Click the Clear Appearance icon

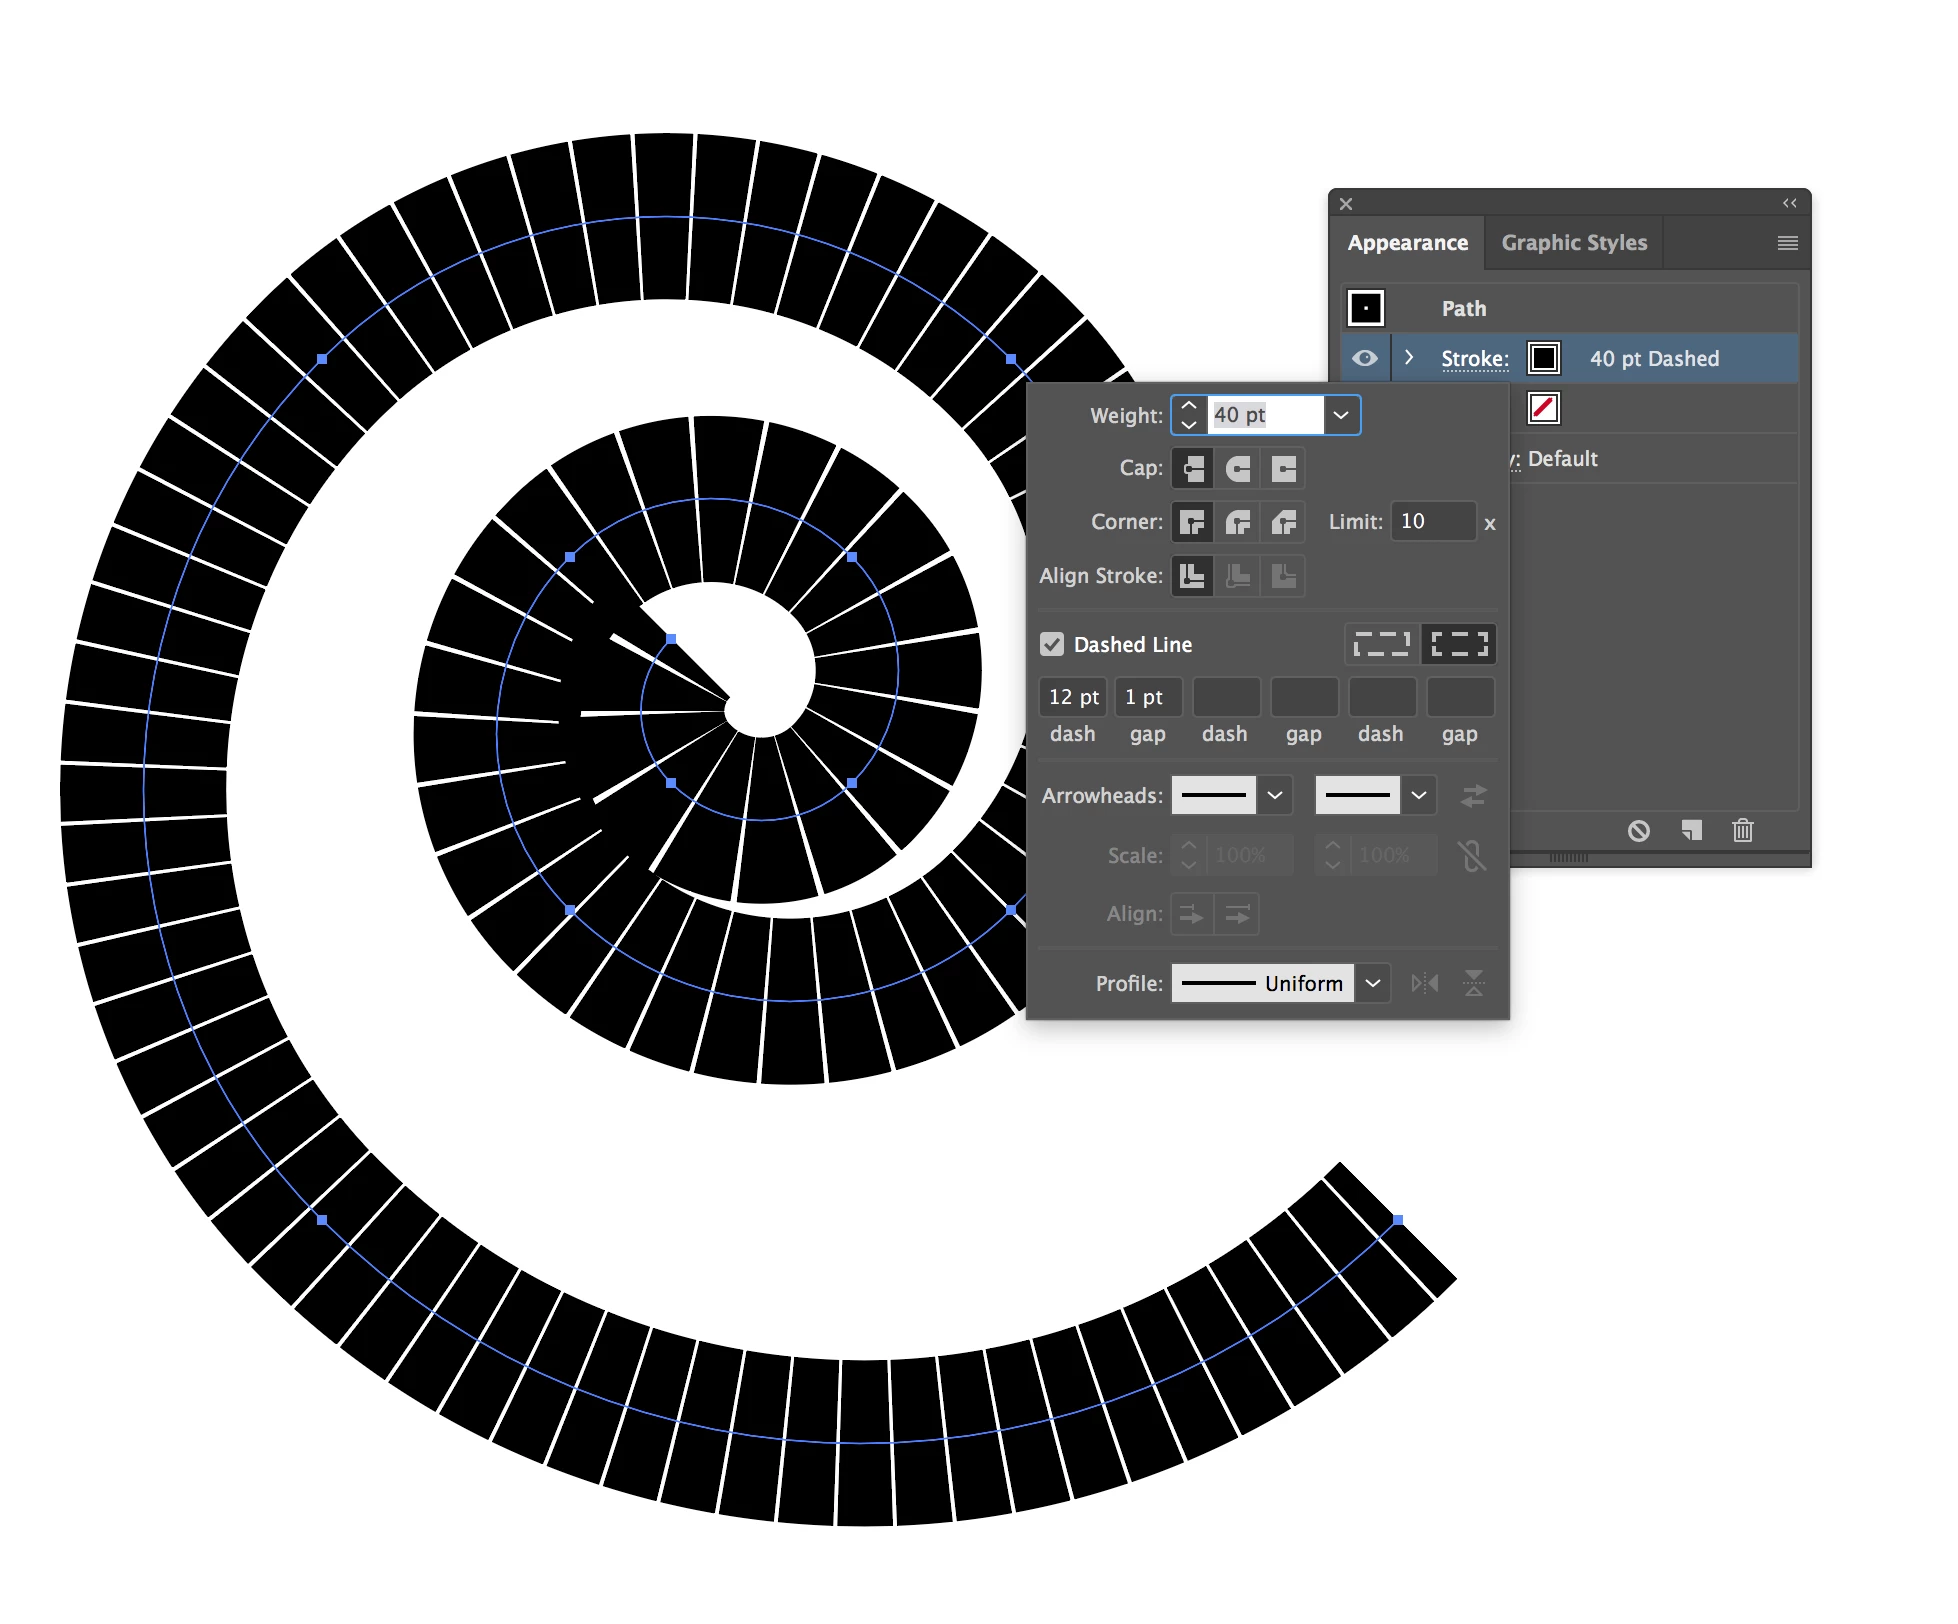(1638, 830)
